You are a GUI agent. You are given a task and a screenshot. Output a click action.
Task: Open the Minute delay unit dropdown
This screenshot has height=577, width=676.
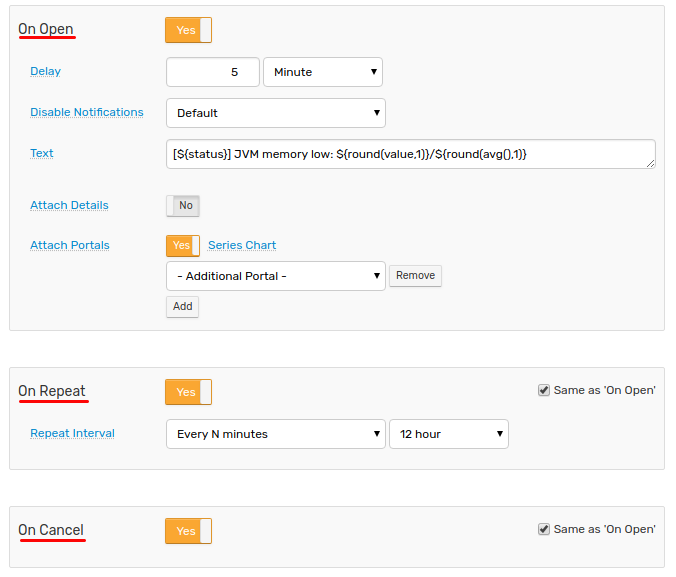pyautogui.click(x=323, y=72)
